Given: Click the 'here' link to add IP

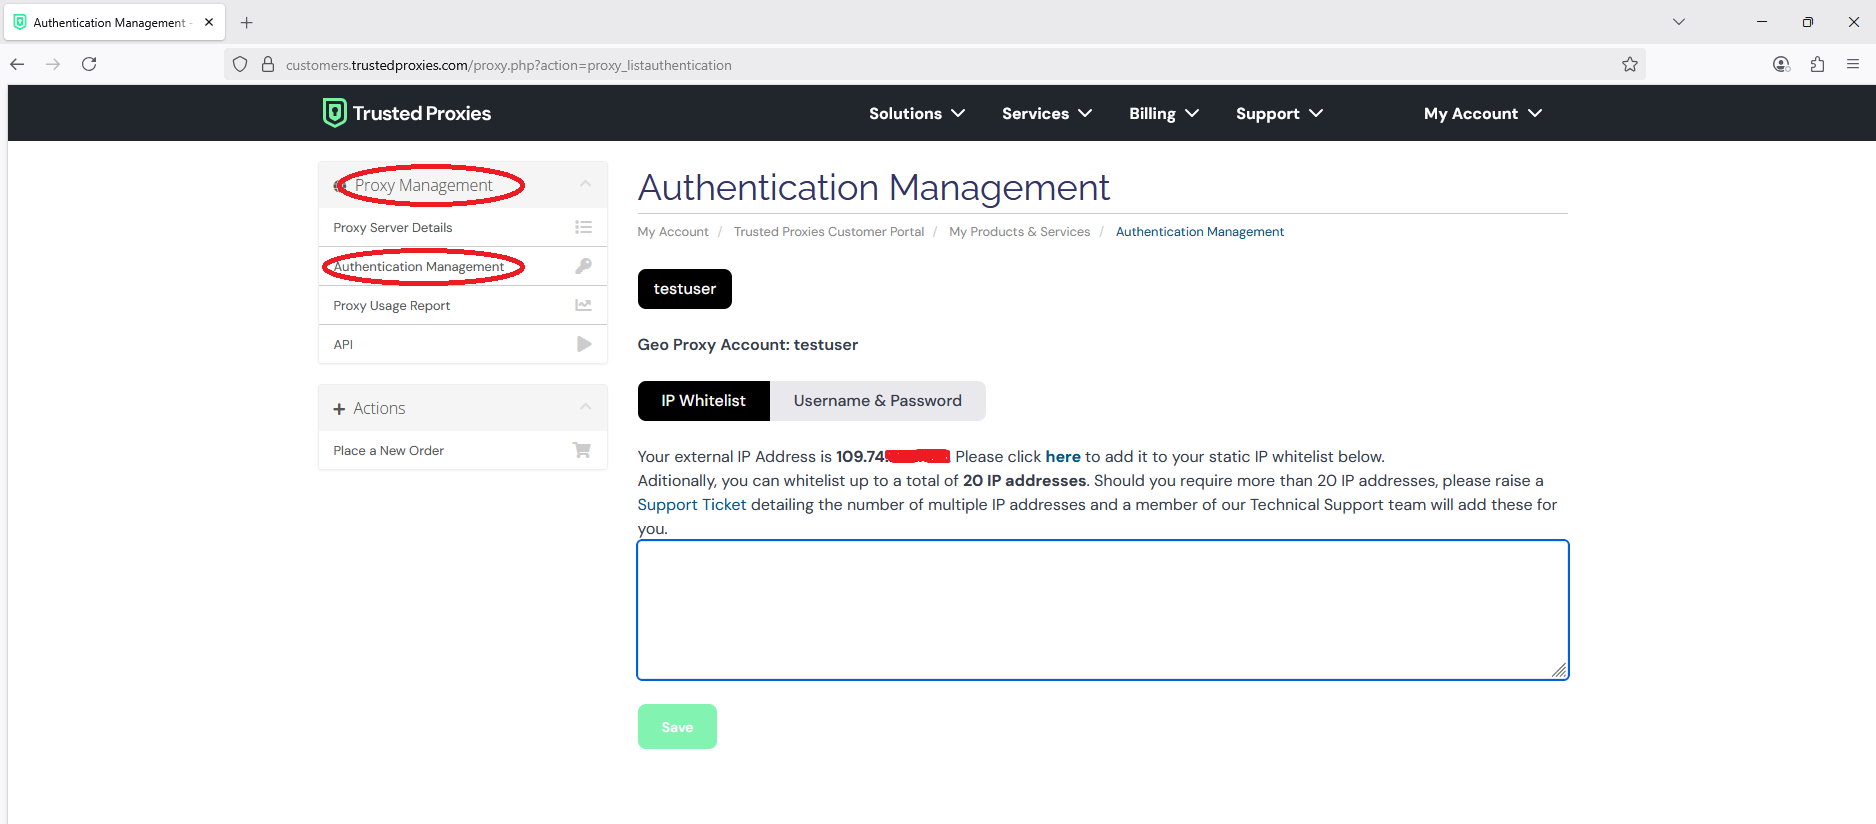Looking at the screenshot, I should coord(1063,456).
